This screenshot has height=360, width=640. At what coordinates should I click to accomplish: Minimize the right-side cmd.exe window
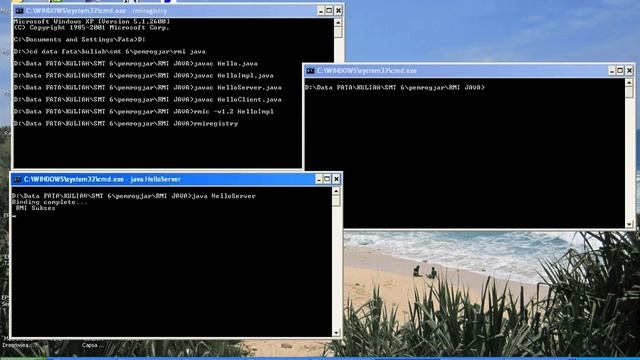click(612, 71)
